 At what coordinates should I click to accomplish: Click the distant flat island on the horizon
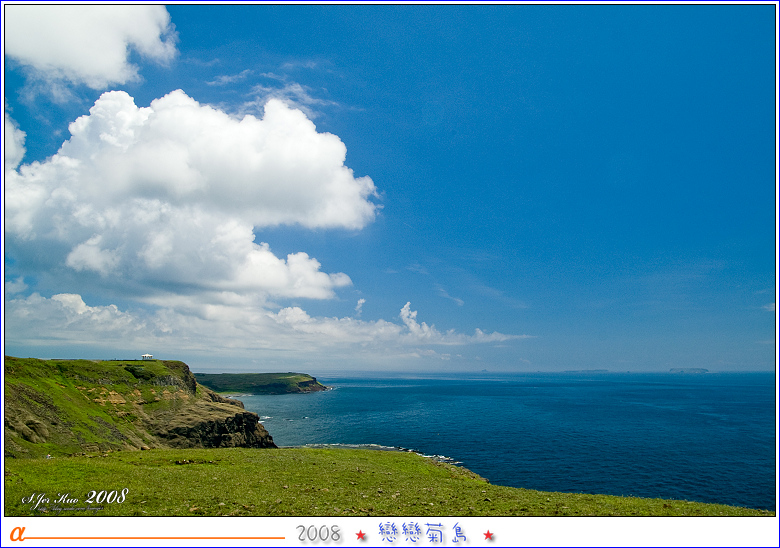[x=688, y=370]
